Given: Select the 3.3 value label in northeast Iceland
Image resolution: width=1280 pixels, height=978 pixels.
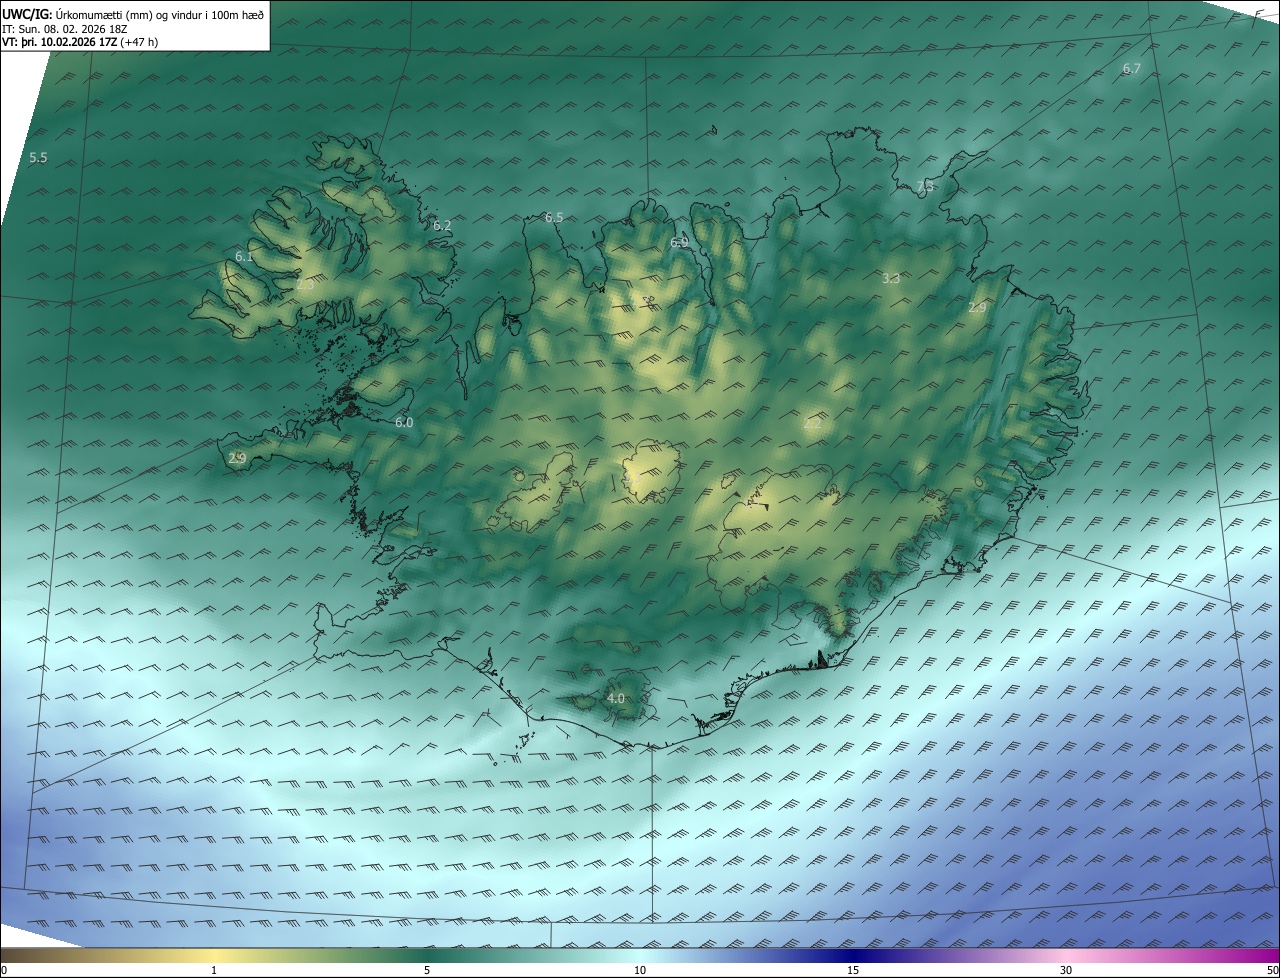Looking at the screenshot, I should [891, 279].
